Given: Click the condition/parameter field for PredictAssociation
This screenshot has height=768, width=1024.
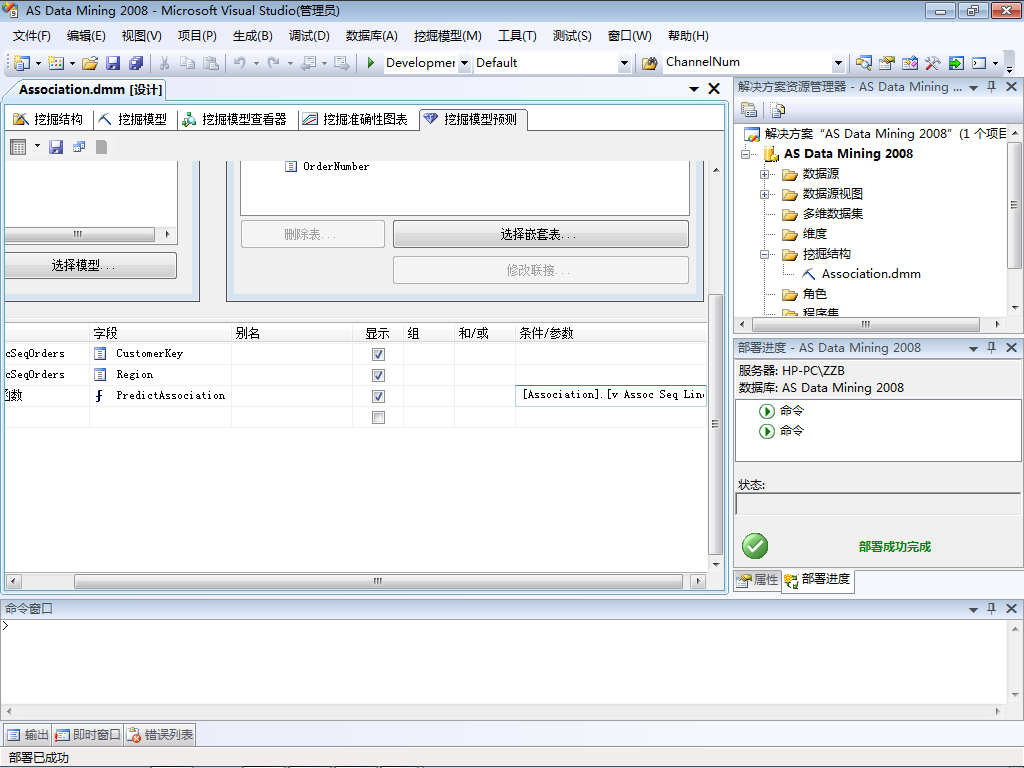Looking at the screenshot, I should (x=611, y=395).
